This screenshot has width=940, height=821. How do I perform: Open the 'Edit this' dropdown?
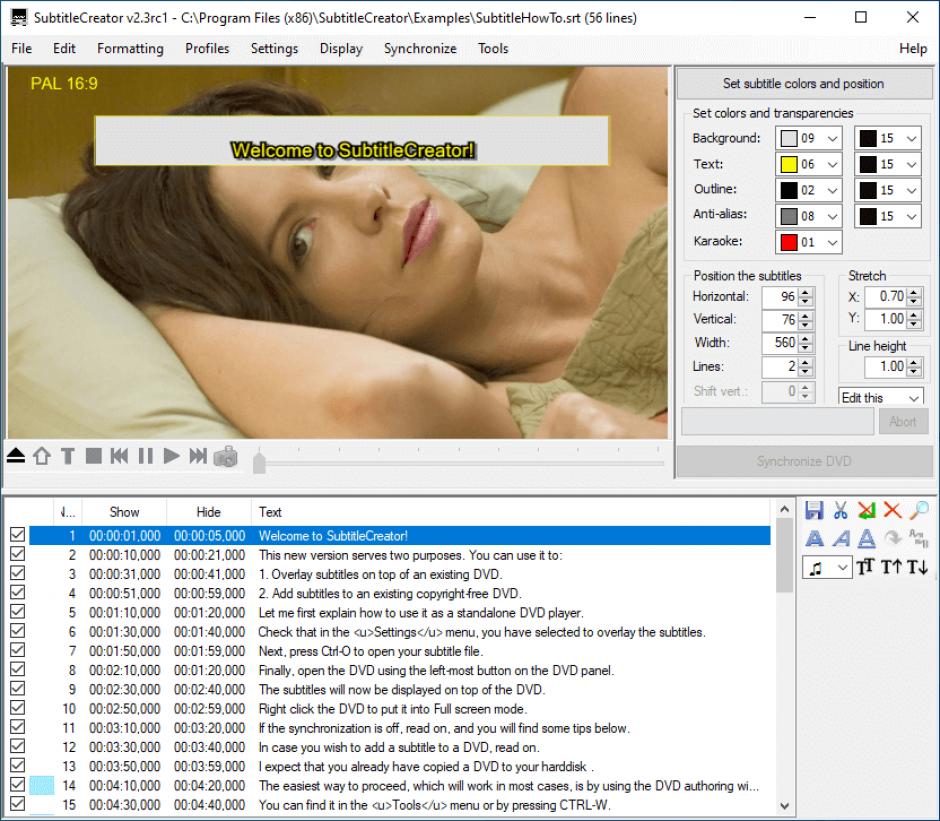click(881, 397)
